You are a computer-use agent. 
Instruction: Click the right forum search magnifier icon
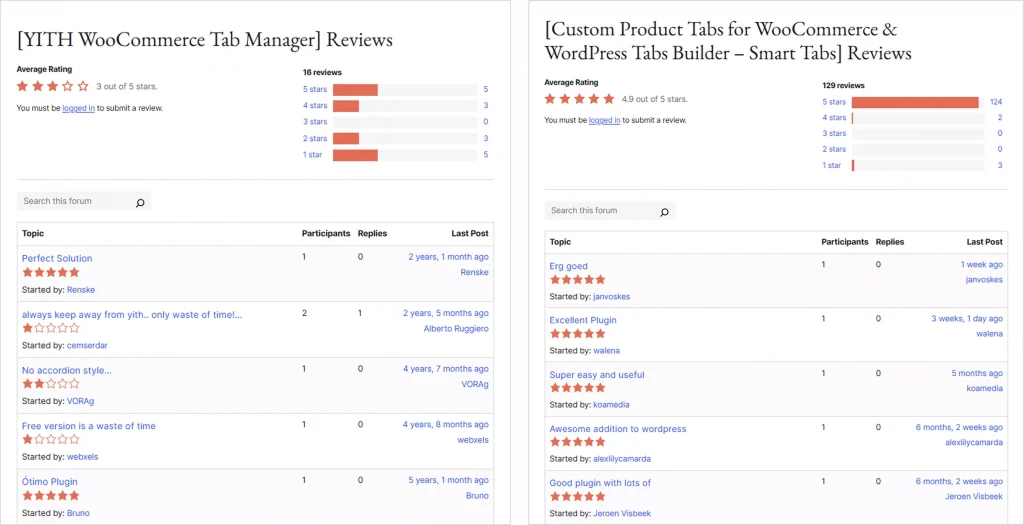point(664,211)
